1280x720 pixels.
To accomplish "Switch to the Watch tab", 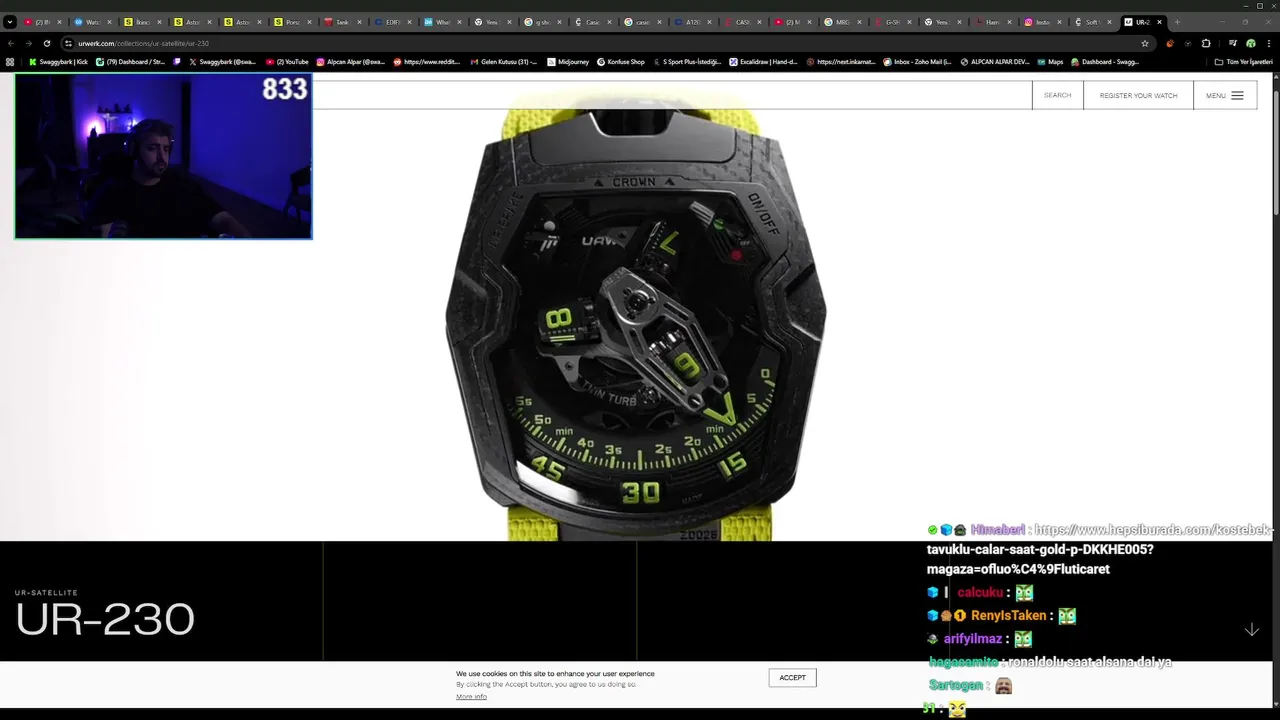I will (91, 22).
